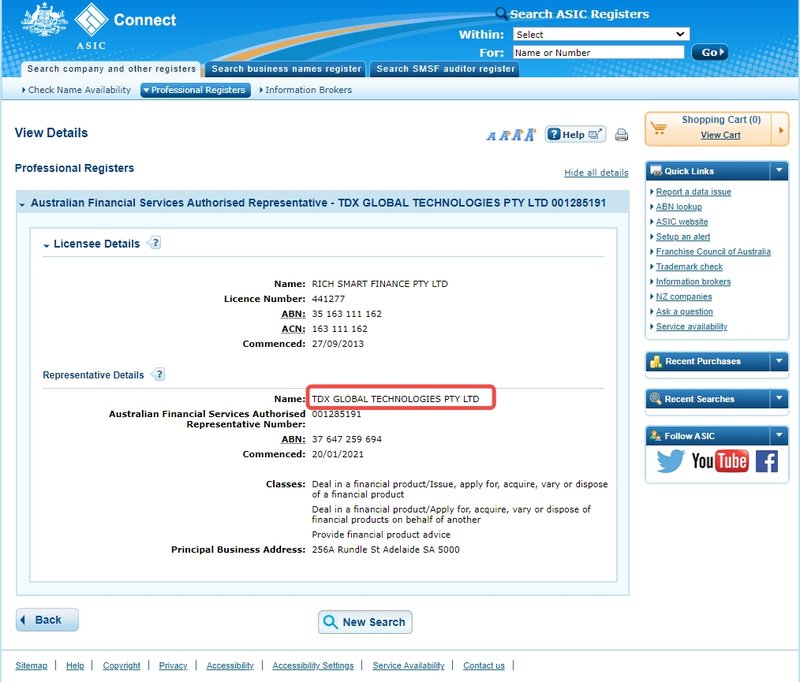Viewport: 800px width, 682px height.
Task: Click the Hide all details link
Action: coord(596,172)
